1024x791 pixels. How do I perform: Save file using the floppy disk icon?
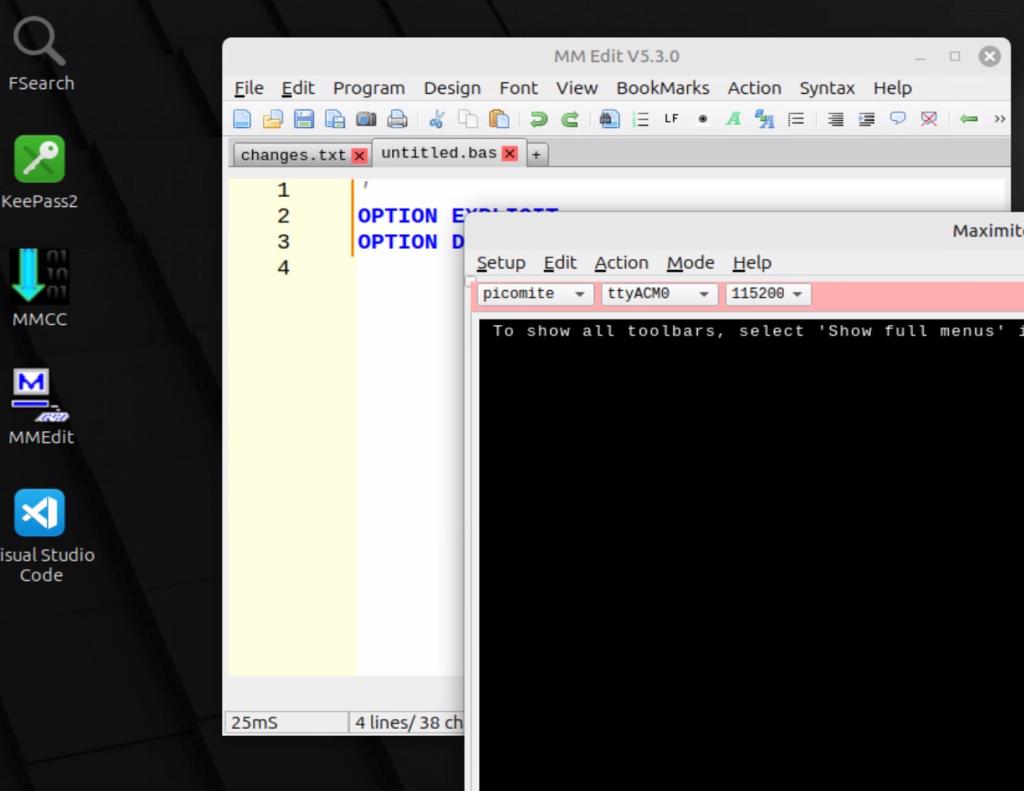point(304,119)
